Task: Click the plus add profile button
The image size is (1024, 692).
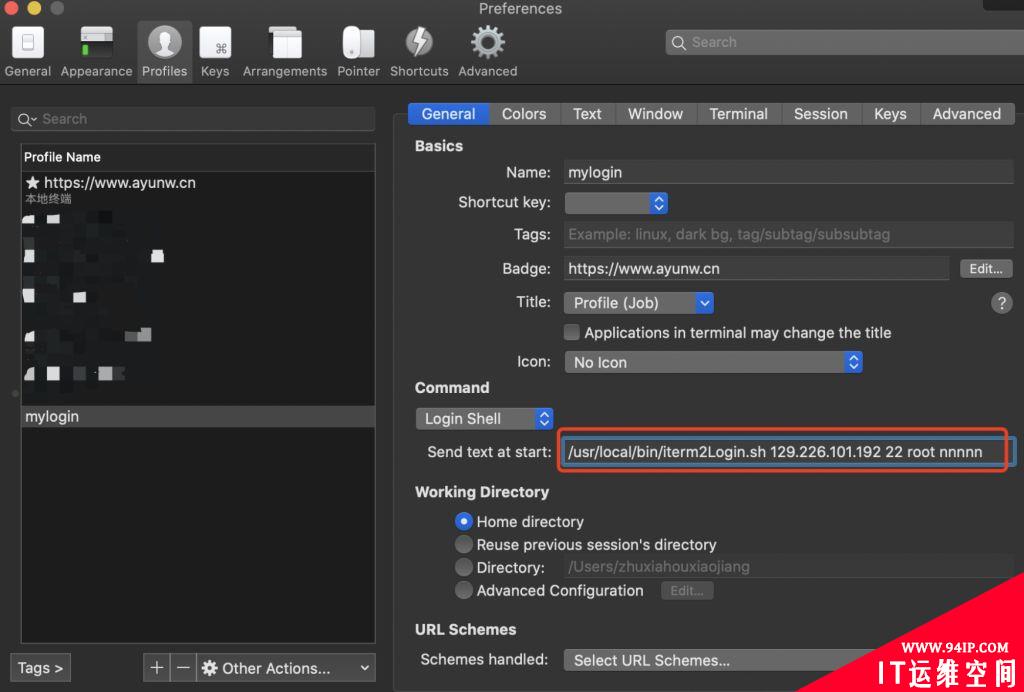Action: 157,668
